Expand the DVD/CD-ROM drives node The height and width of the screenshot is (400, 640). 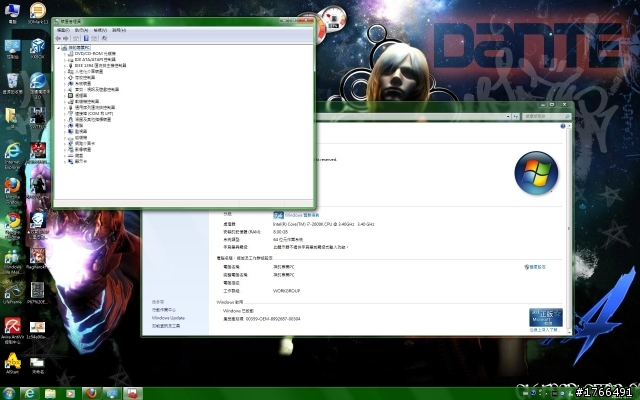(x=64, y=54)
